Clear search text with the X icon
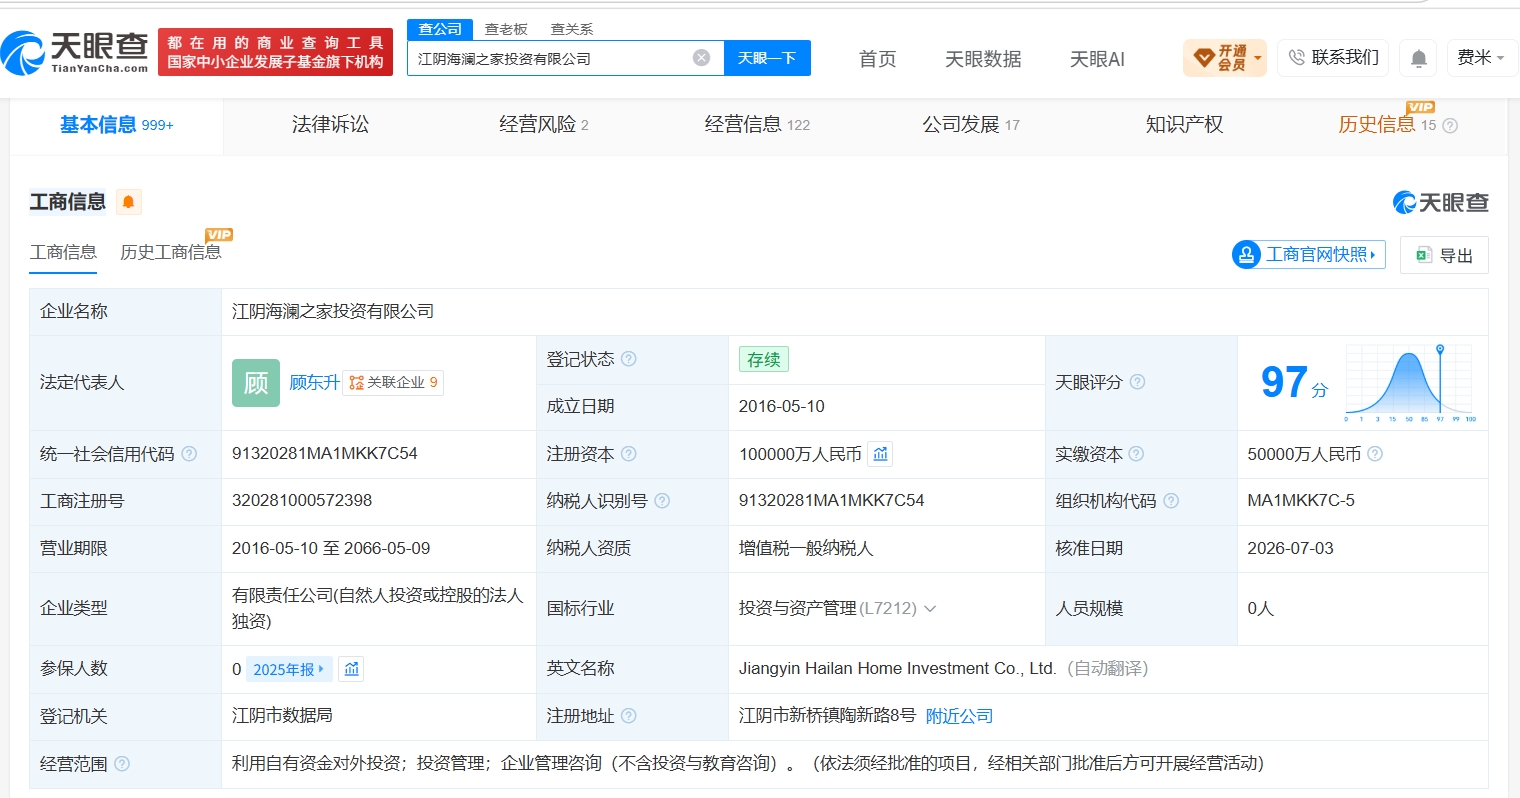 coord(702,58)
